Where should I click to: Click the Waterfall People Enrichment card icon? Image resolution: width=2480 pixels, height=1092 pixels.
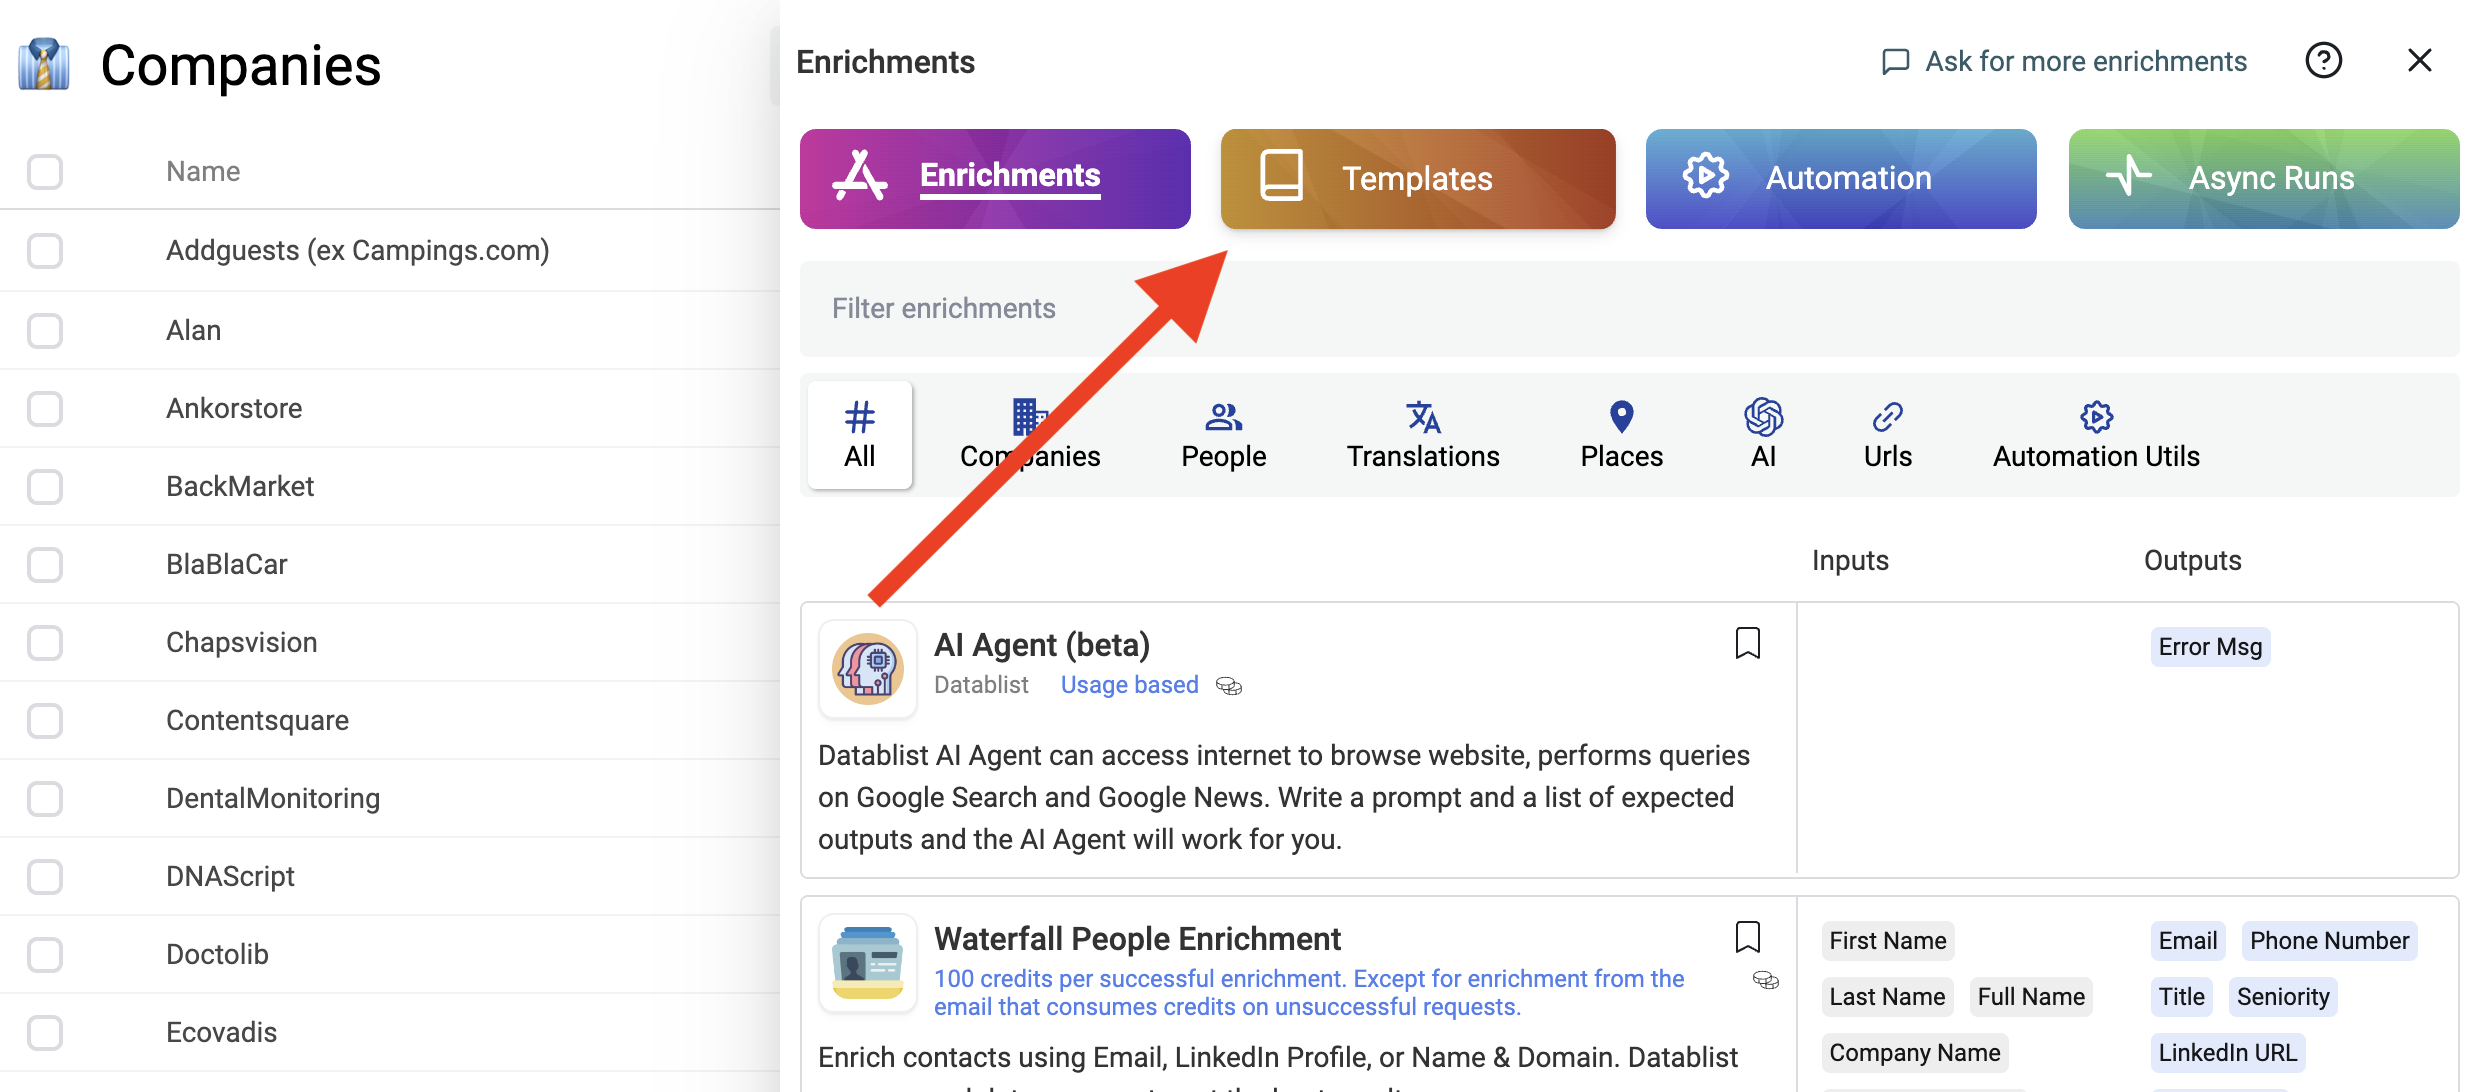868,963
